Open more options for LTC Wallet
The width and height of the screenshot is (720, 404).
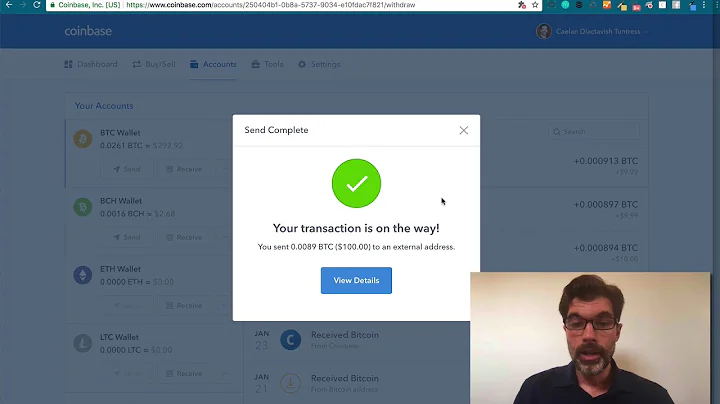(x=225, y=374)
